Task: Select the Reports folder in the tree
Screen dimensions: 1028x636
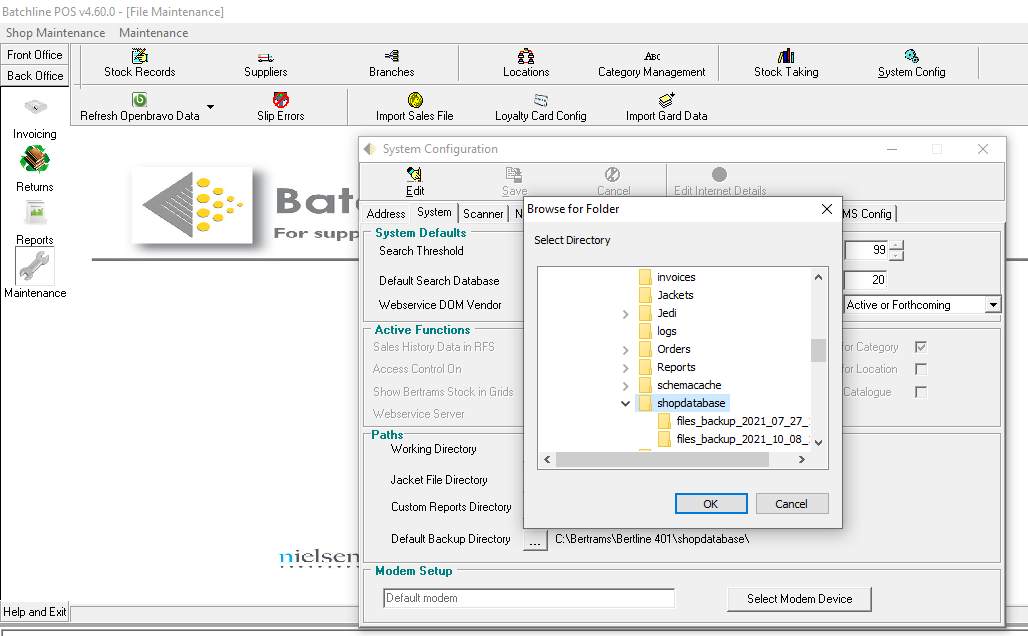Action: pyautogui.click(x=676, y=367)
